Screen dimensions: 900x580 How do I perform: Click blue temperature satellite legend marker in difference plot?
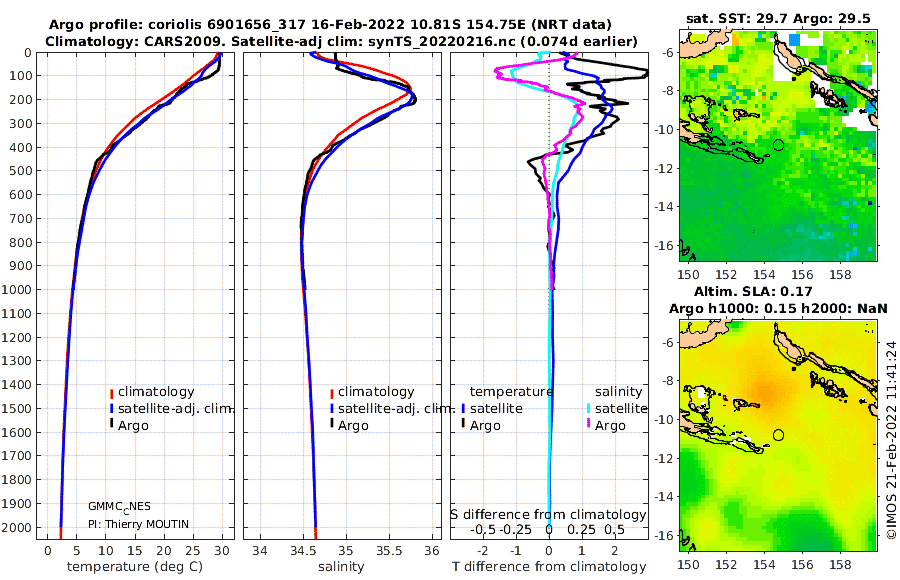pos(463,409)
